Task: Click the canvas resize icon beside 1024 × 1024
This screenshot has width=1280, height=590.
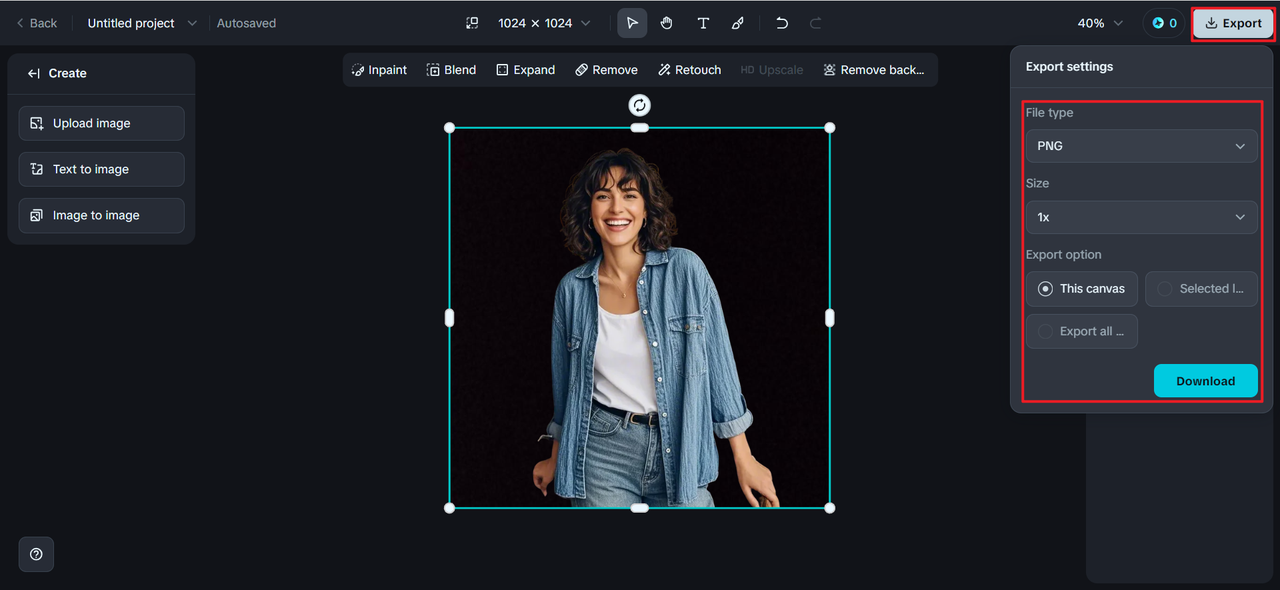Action: tap(473, 23)
